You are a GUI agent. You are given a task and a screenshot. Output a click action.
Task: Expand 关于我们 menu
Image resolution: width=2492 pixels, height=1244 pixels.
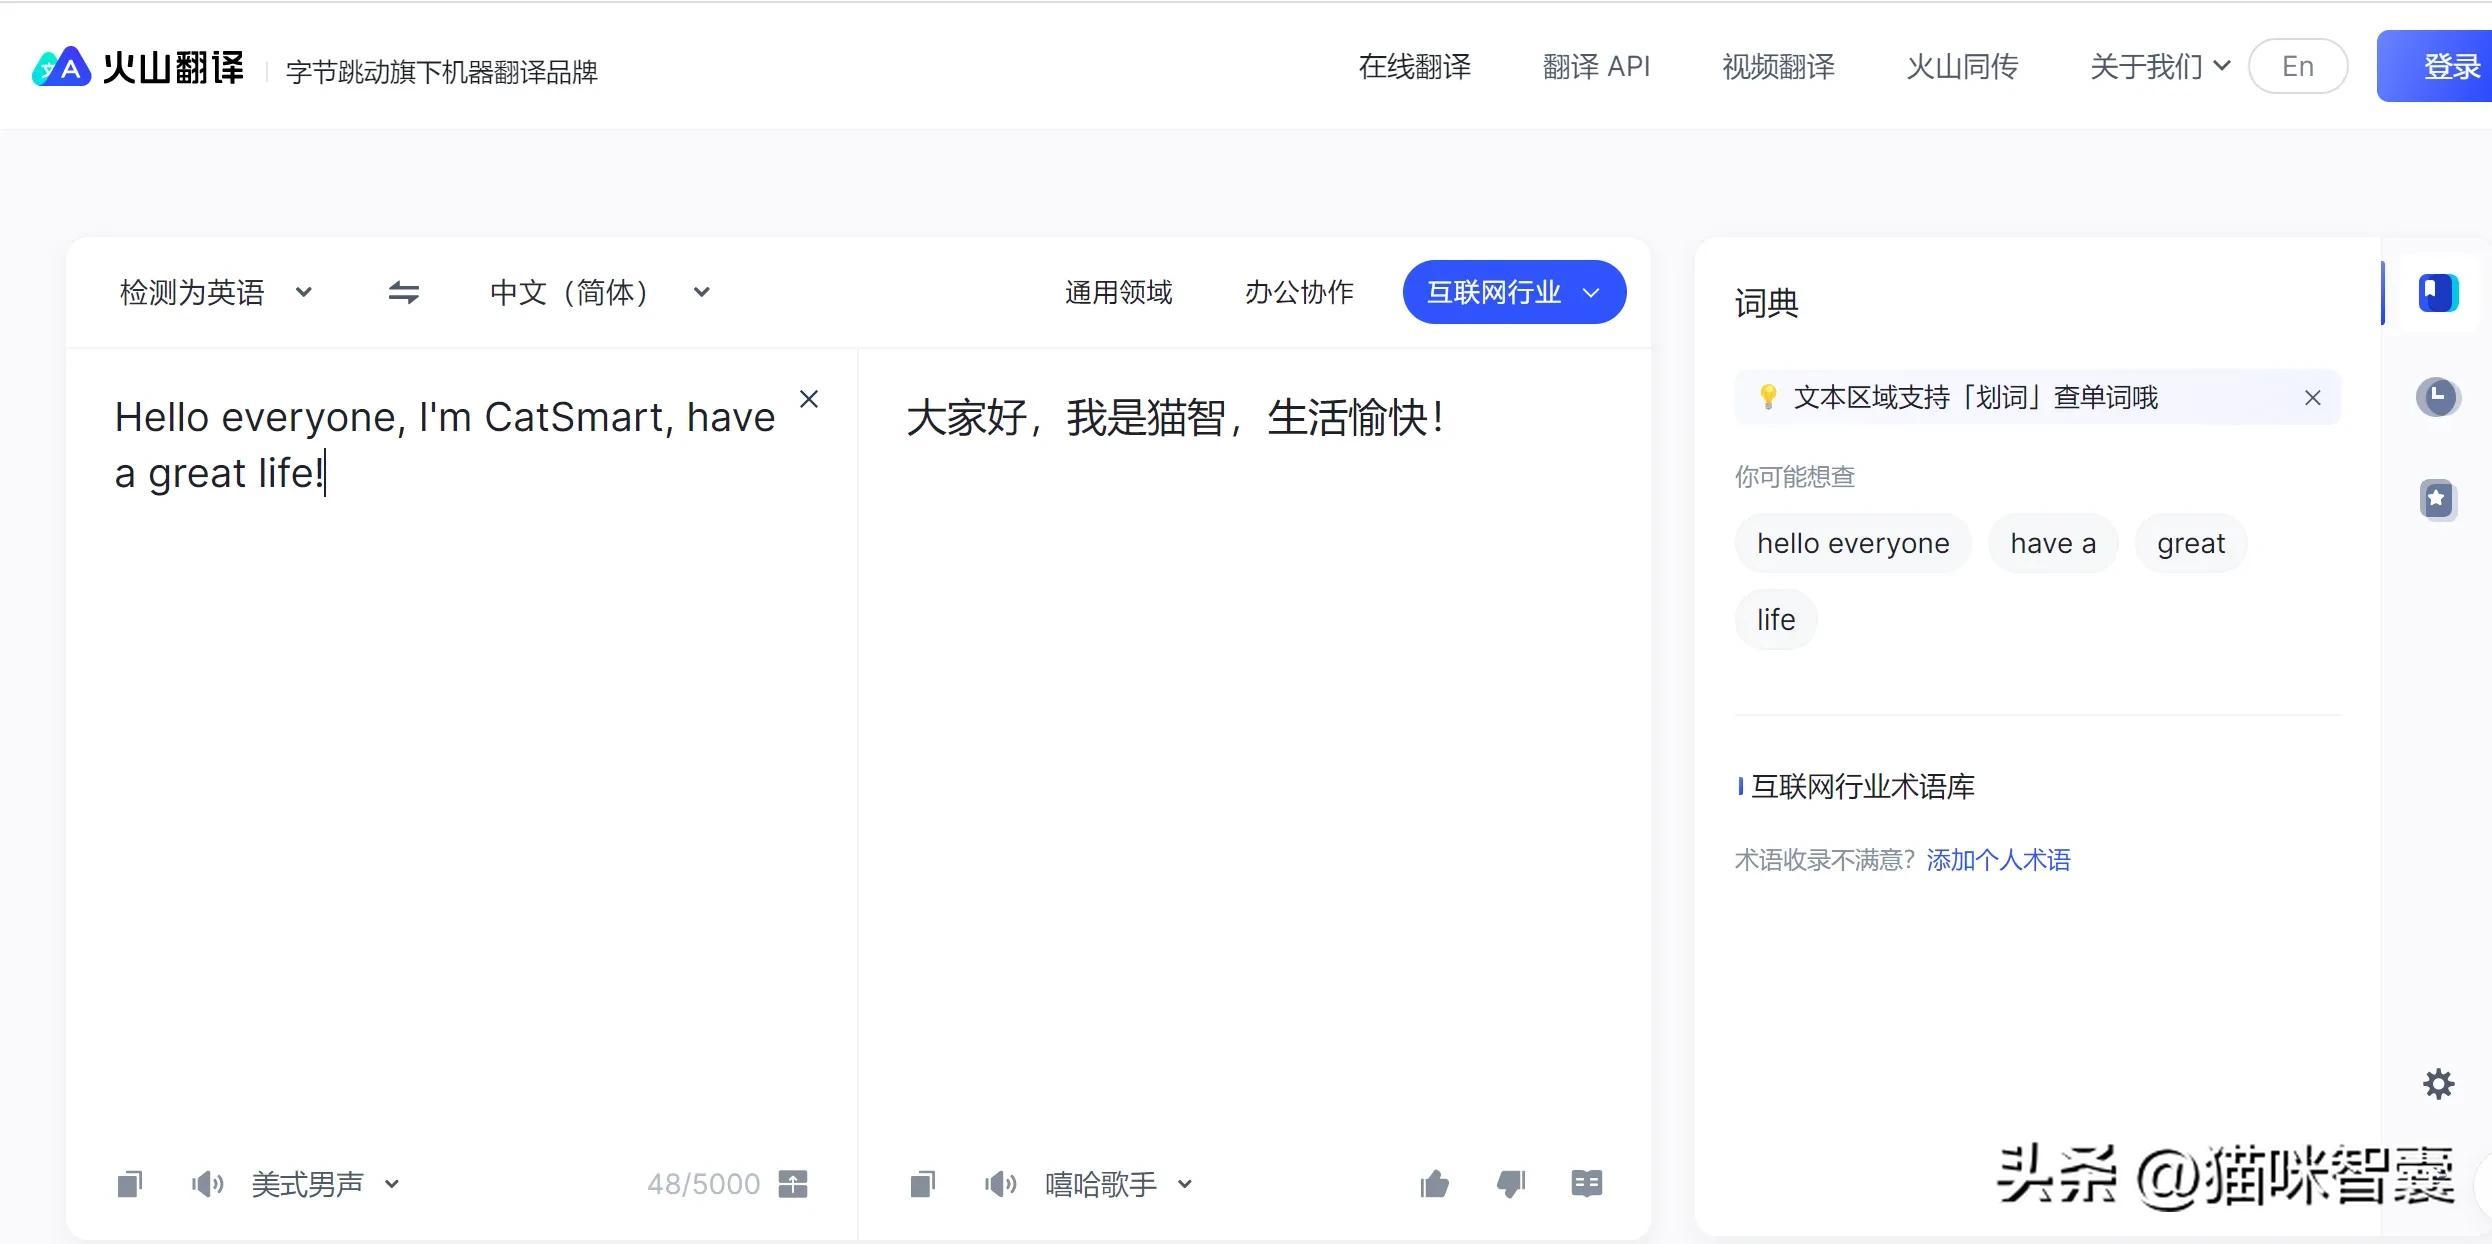(2160, 67)
